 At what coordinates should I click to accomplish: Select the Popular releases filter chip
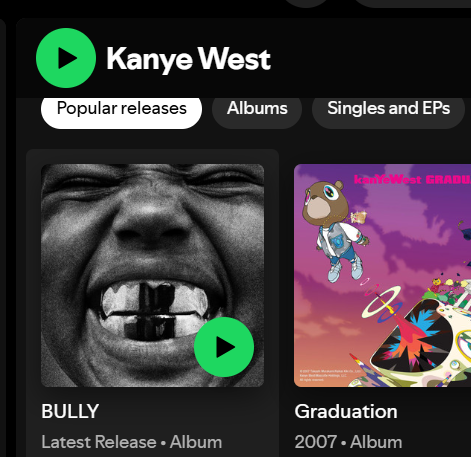pos(121,109)
